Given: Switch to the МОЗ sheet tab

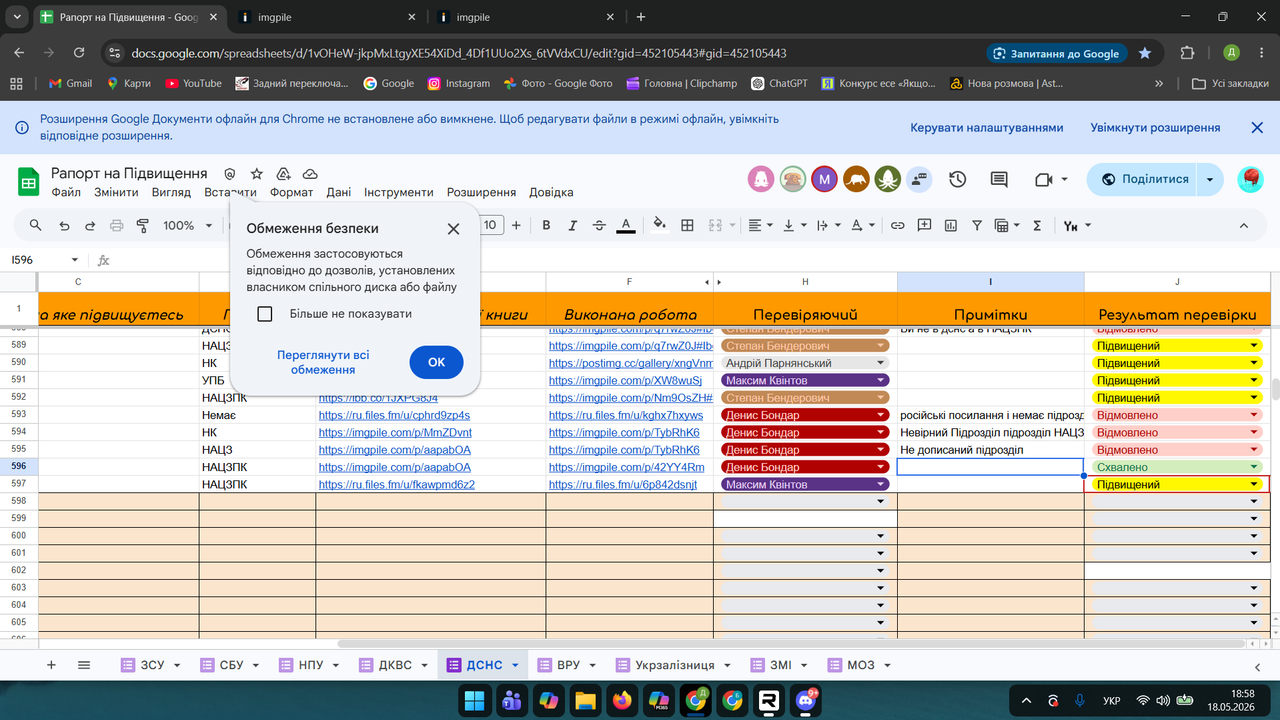Looking at the screenshot, I should 860,665.
